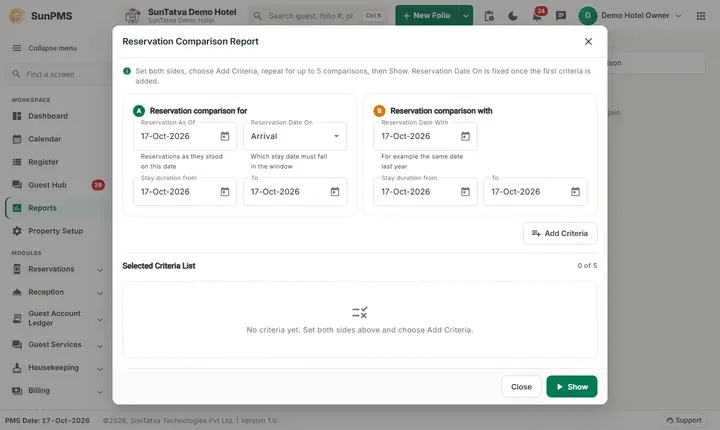Open calendar picker for Reservation Date With
Viewport: 720px width, 430px height.
465,136
